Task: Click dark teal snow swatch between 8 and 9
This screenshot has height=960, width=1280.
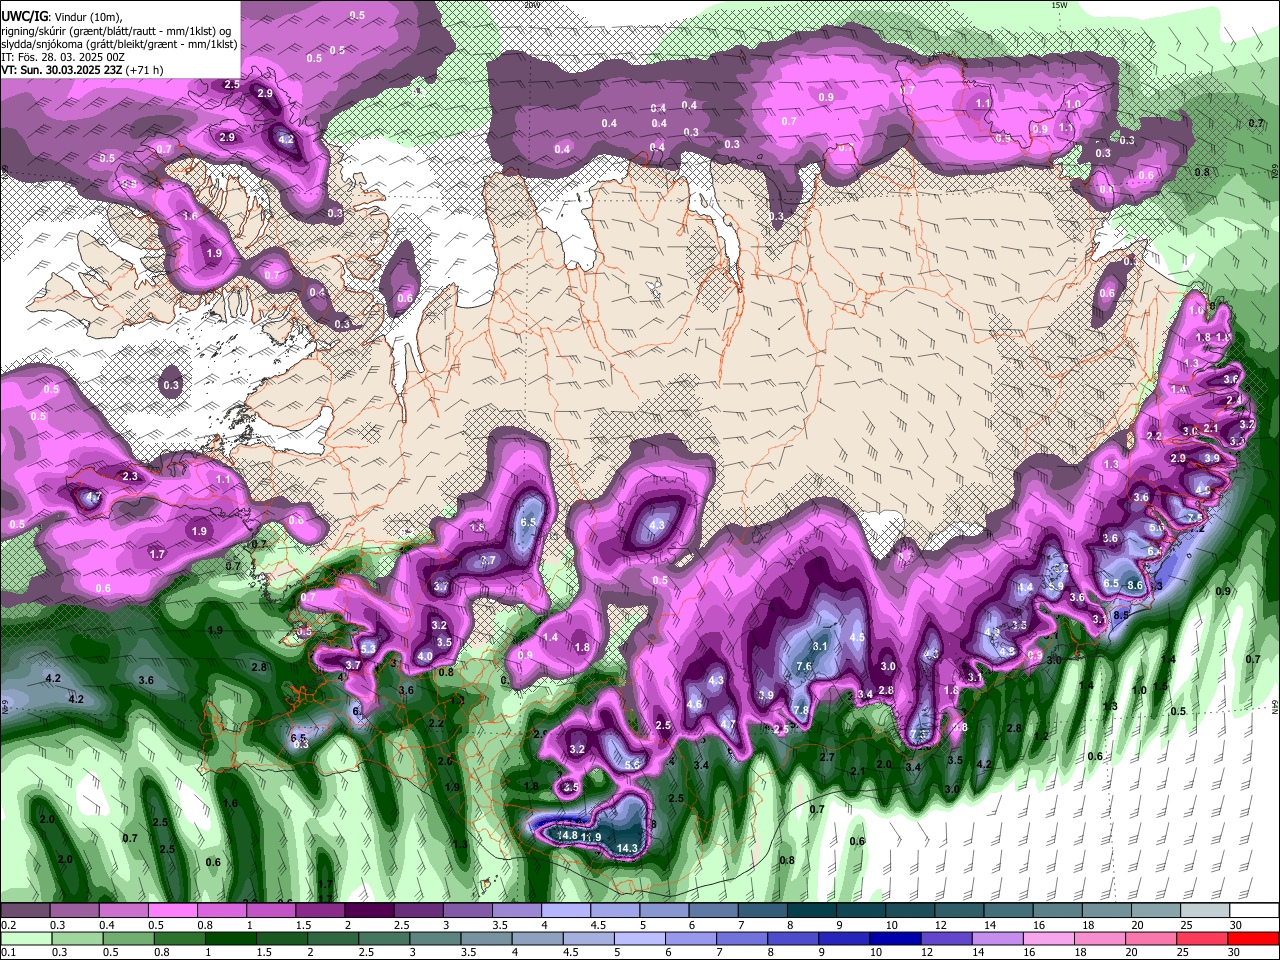Action: pyautogui.click(x=813, y=912)
